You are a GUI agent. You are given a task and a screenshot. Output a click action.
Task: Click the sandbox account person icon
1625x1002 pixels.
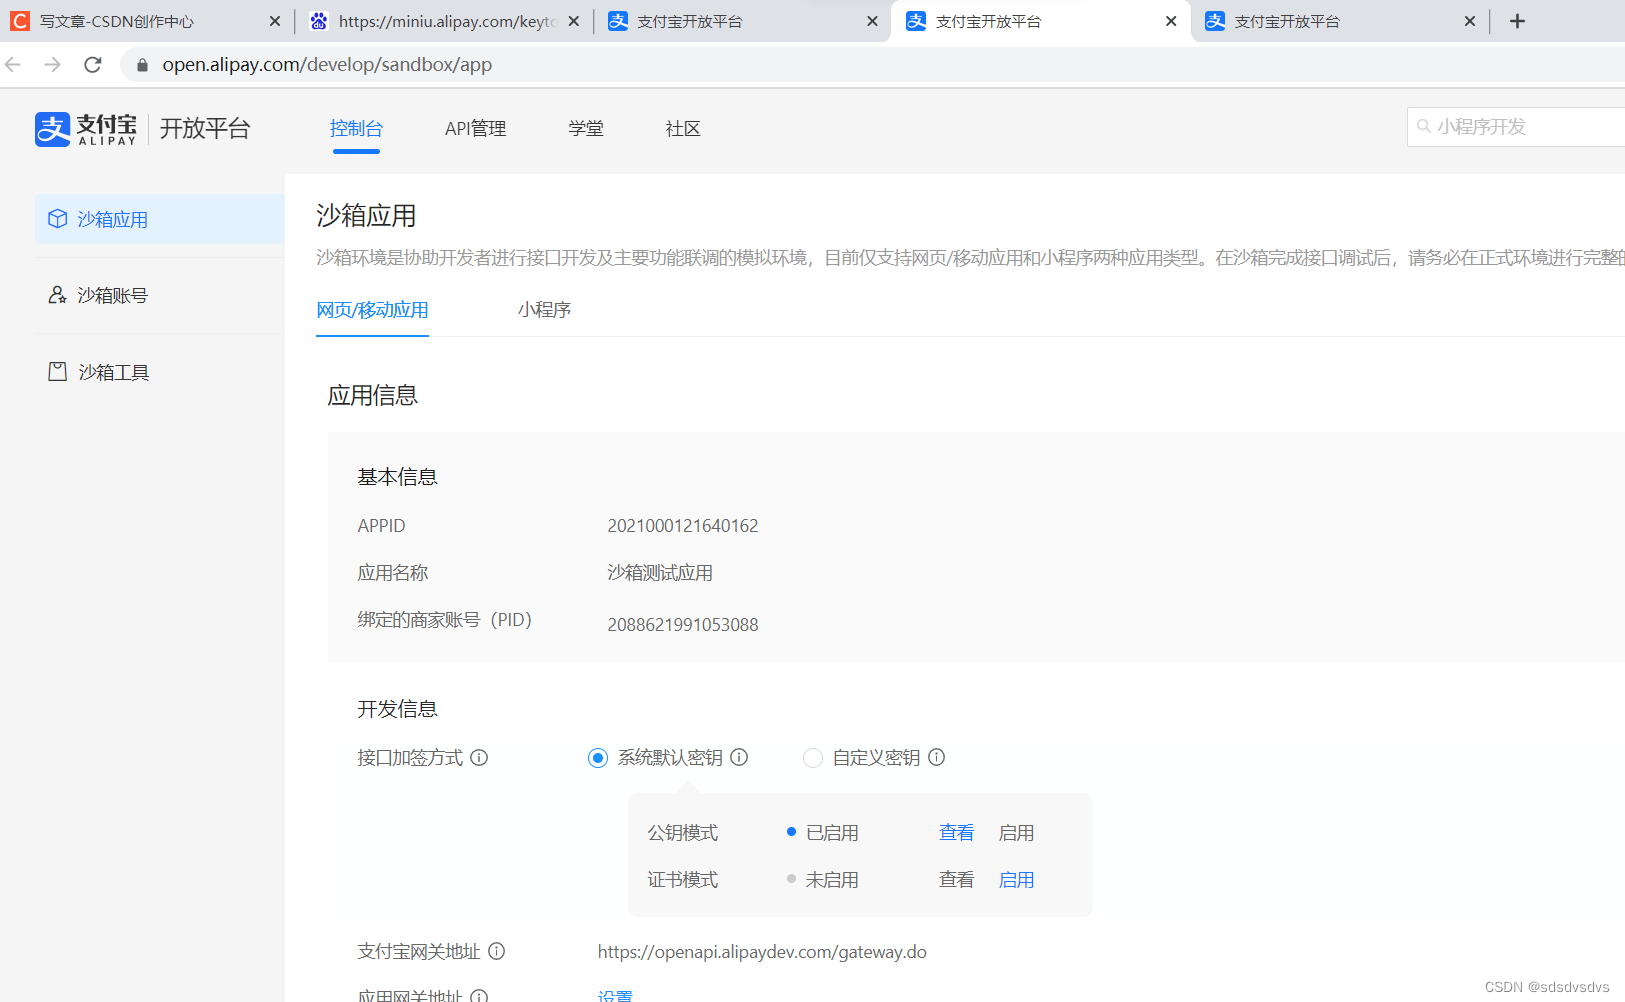58,295
